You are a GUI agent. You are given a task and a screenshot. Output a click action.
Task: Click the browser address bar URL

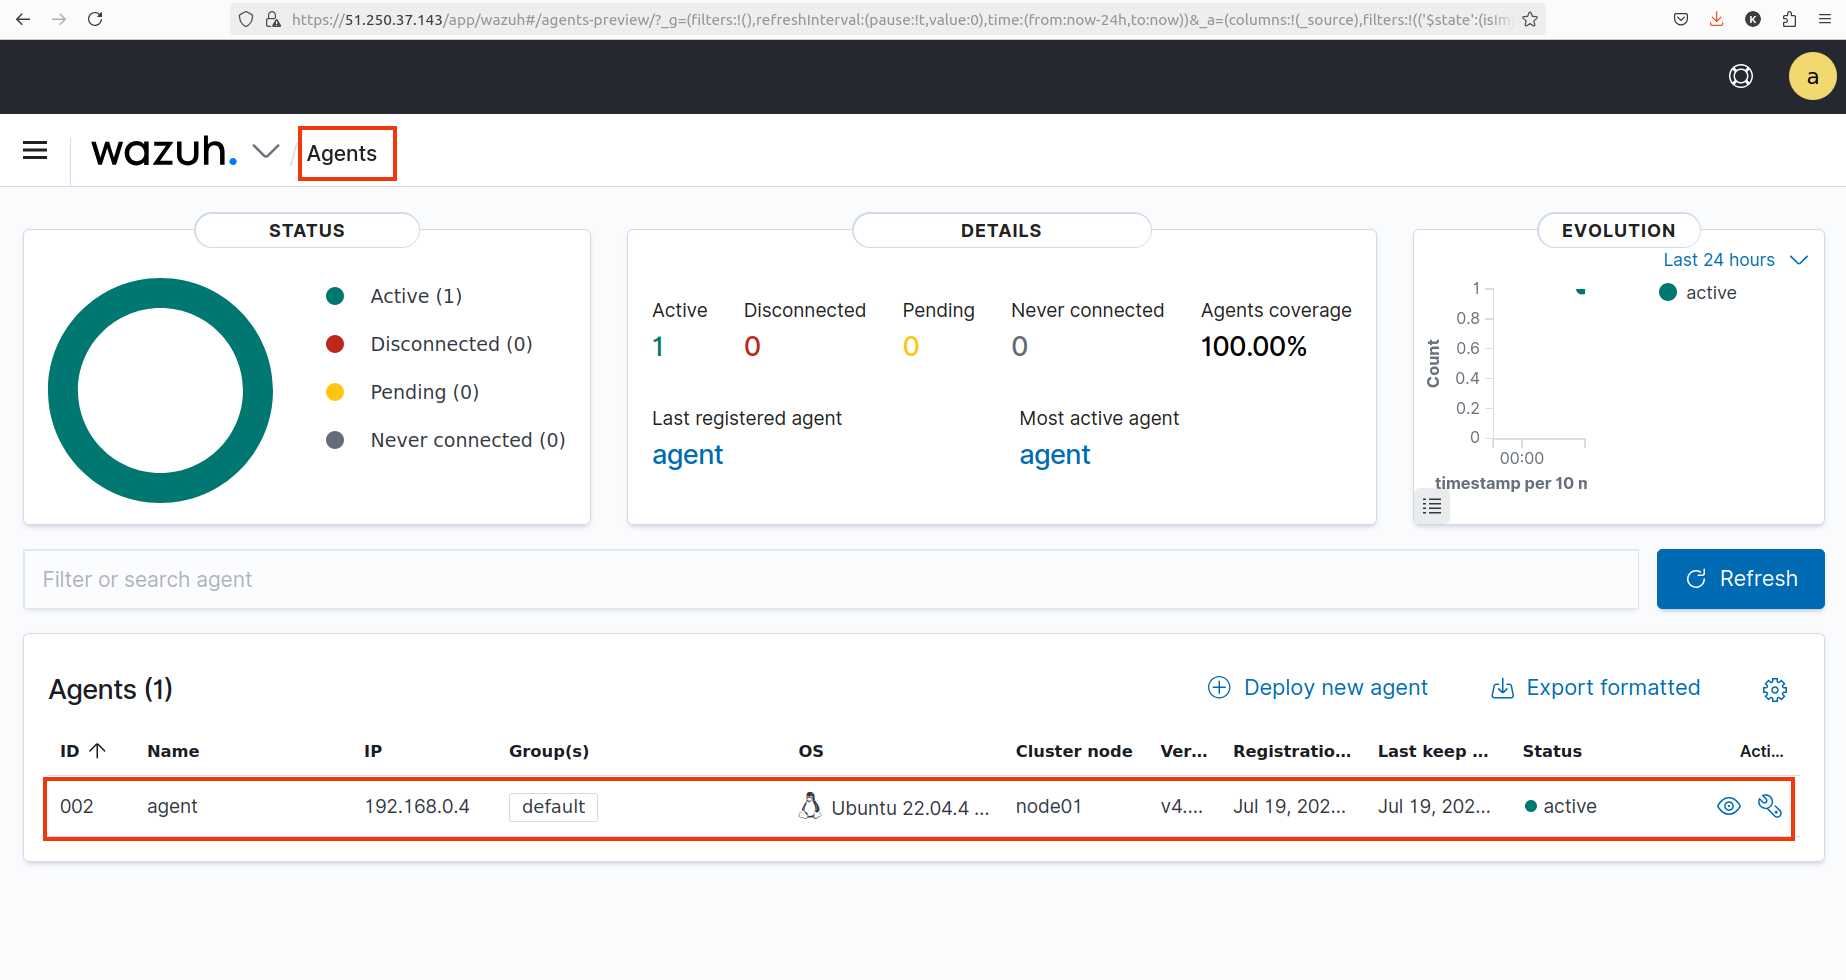(900, 19)
